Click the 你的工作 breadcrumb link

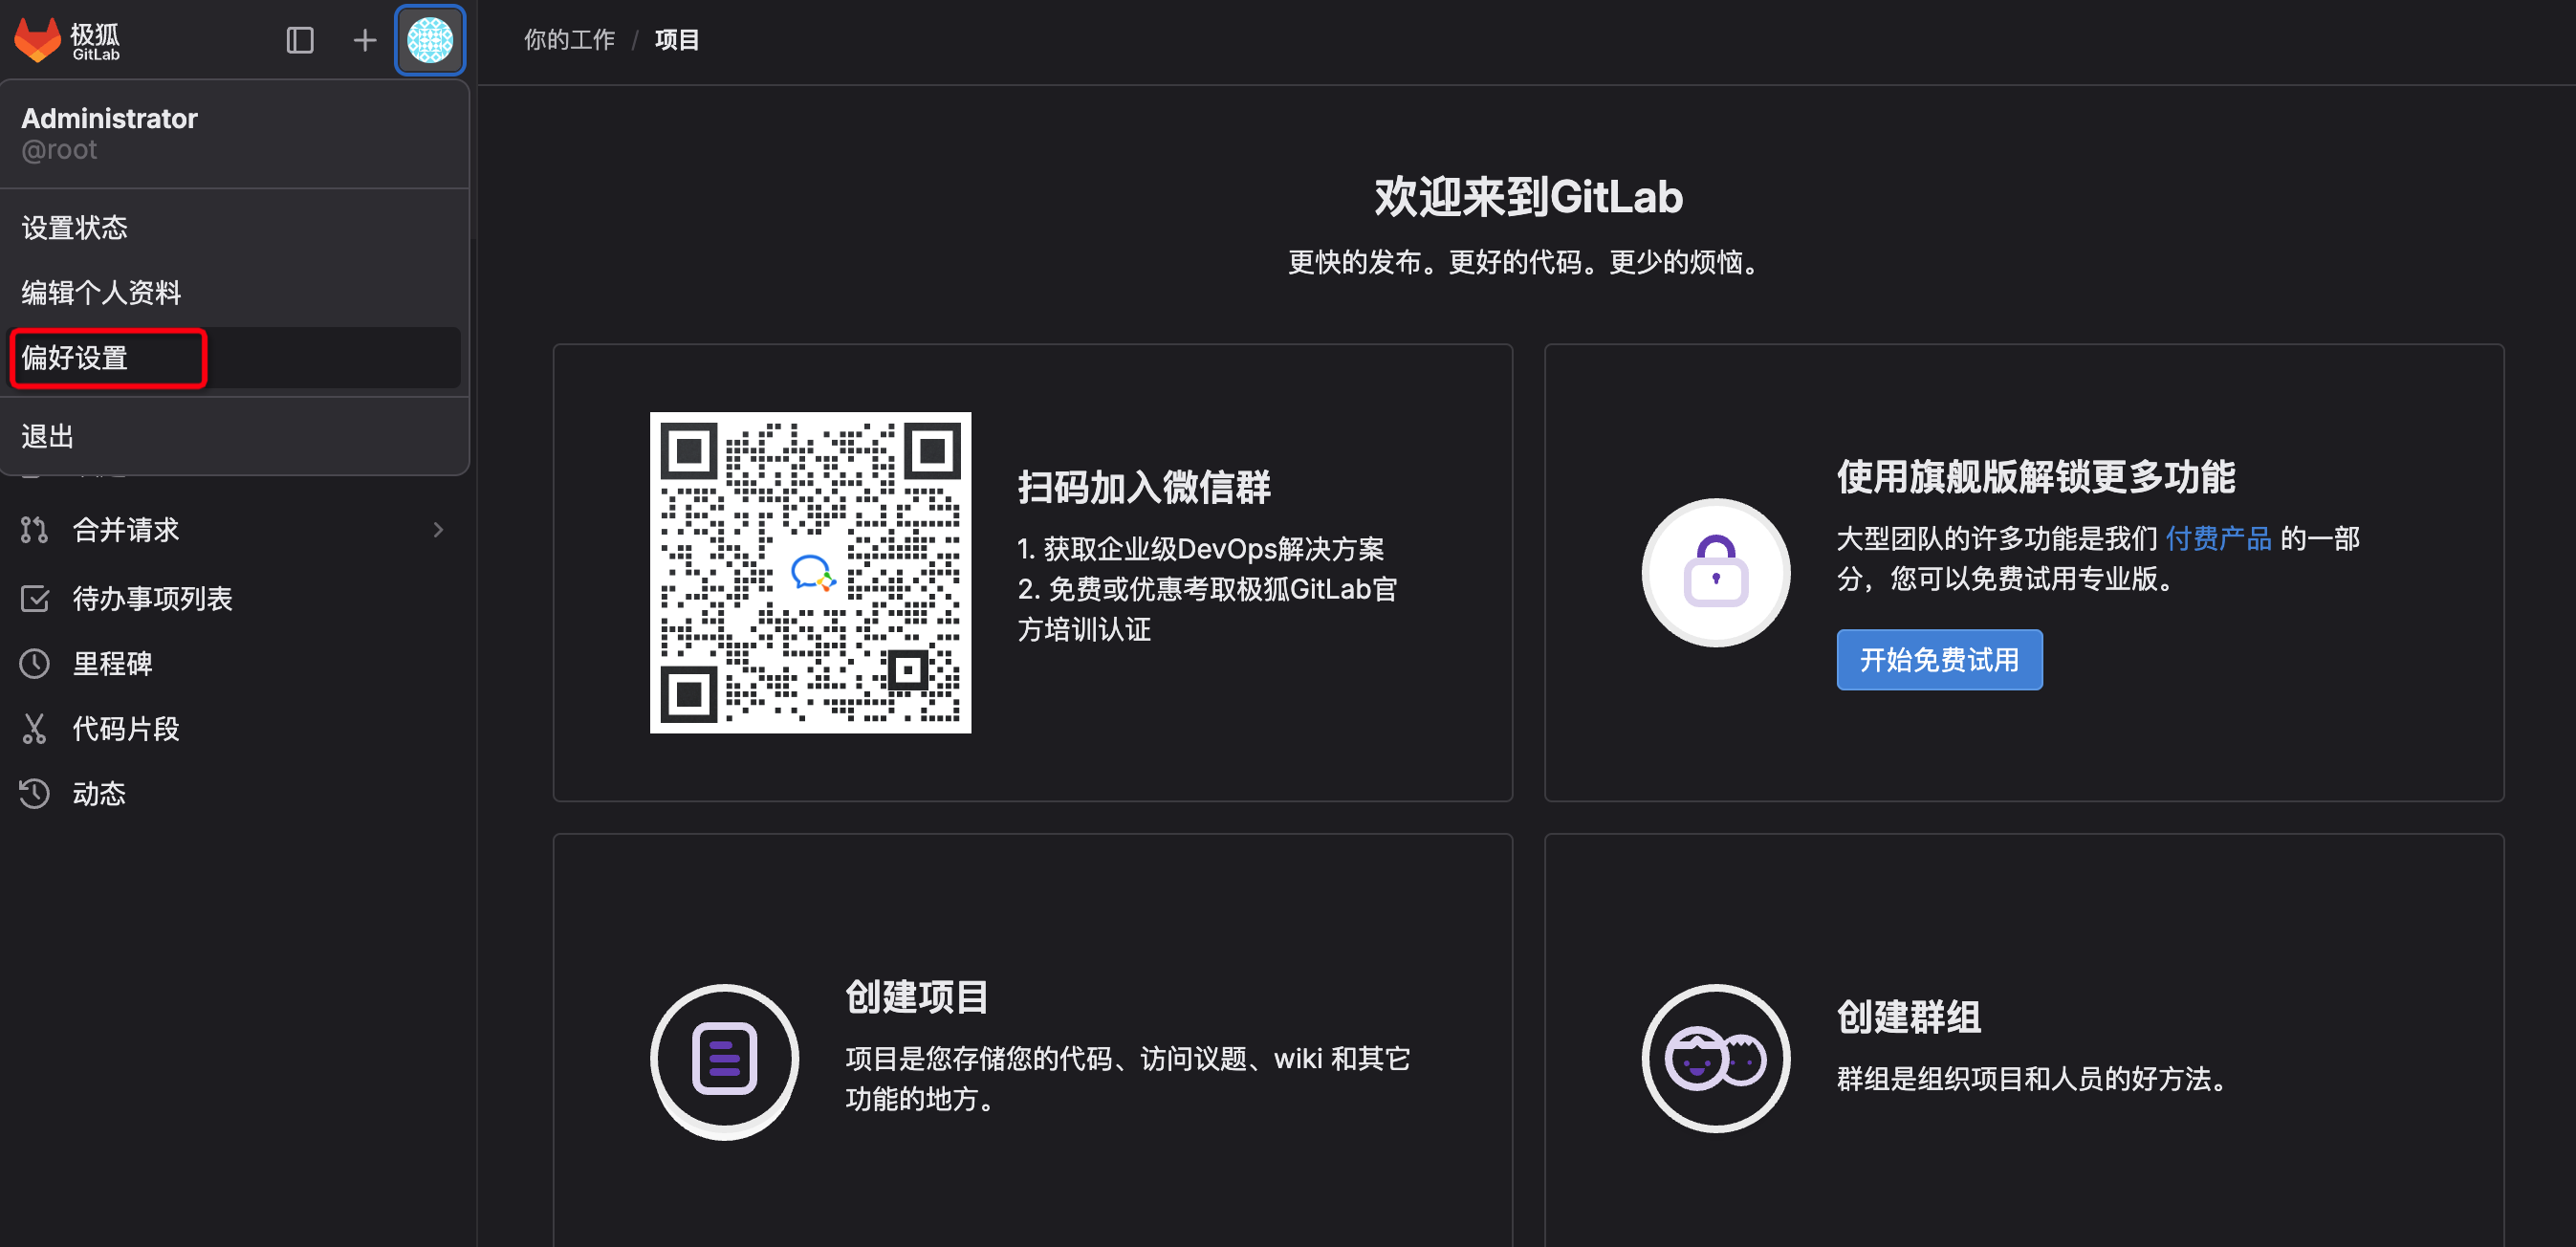pos(569,40)
